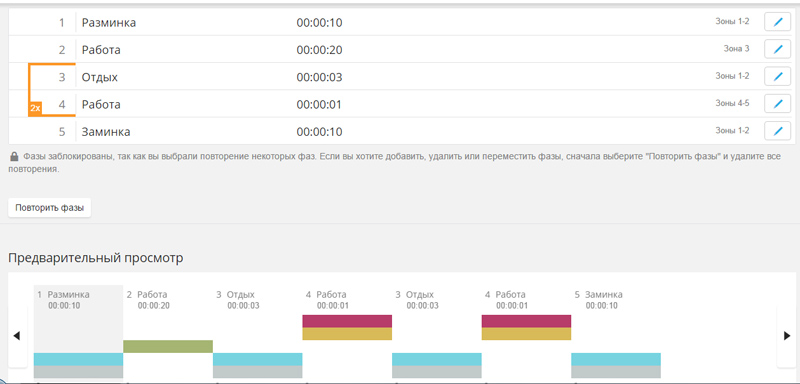Screen dimensions: 800x384
Task: Select the phase 4 Работа name
Action: 101,105
